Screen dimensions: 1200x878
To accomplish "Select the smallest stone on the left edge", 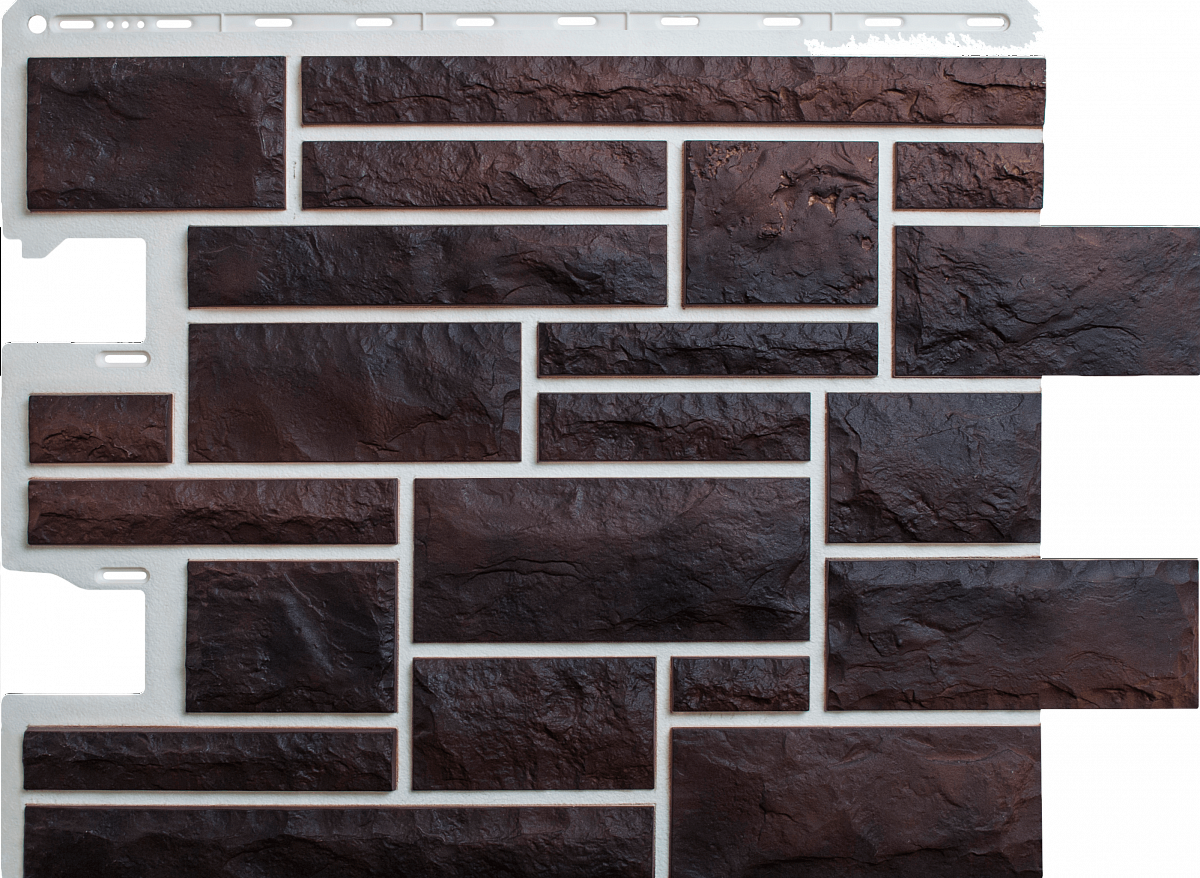I will [100, 429].
